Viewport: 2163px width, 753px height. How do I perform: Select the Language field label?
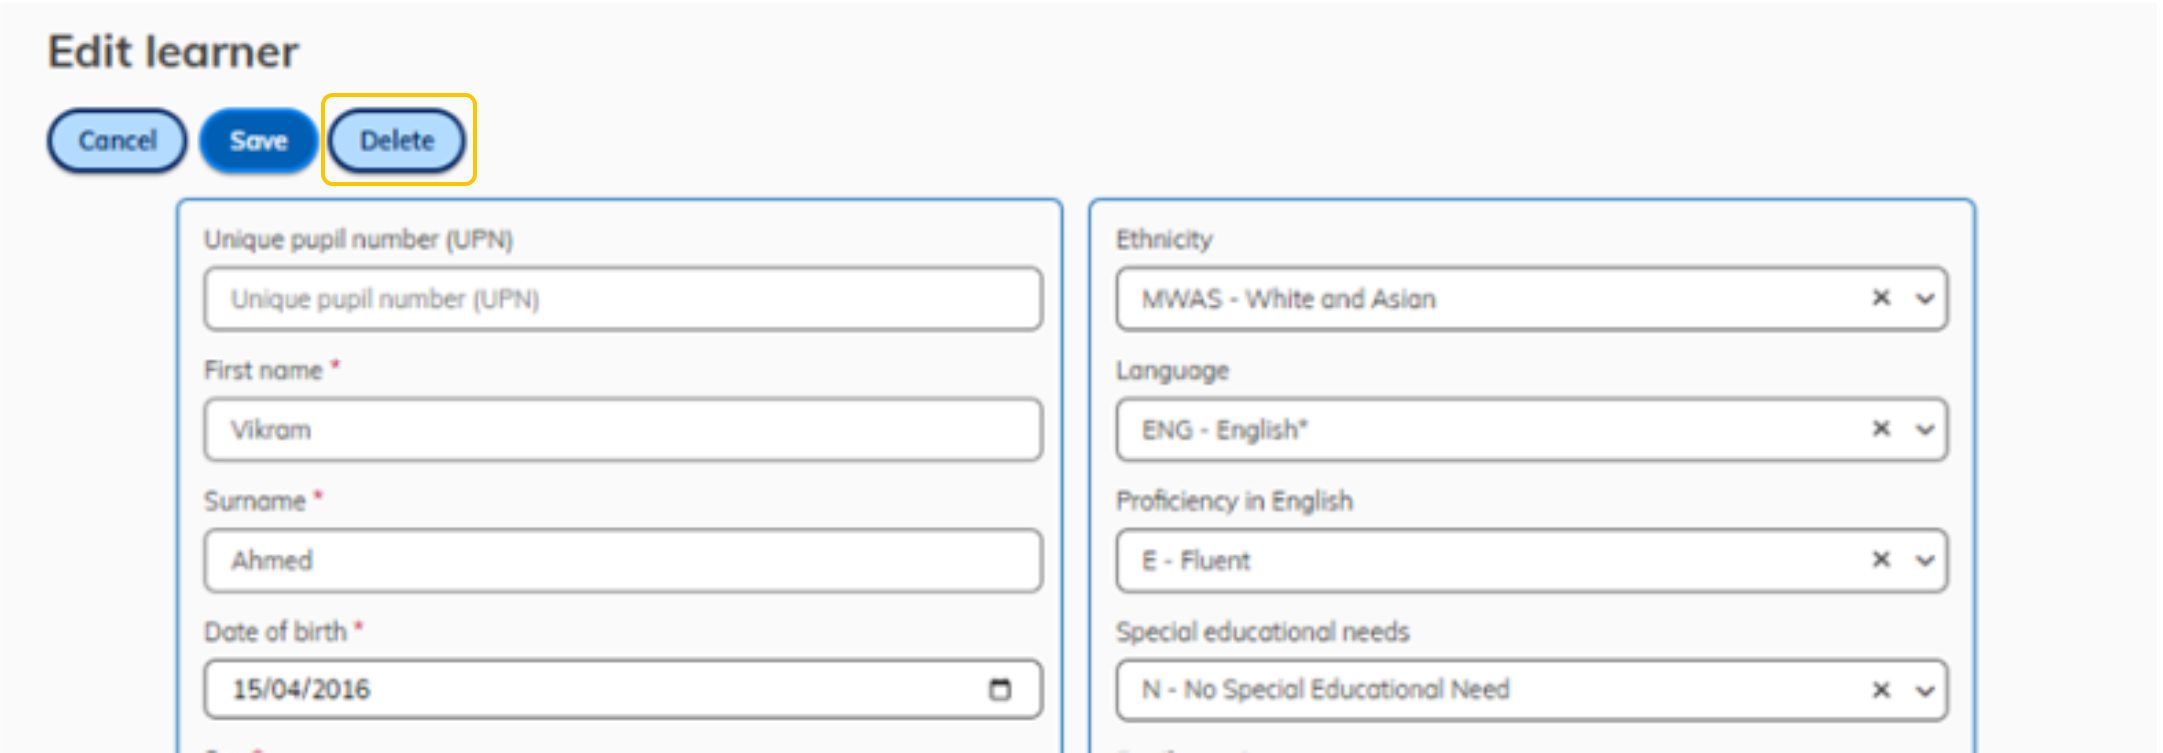click(x=1172, y=371)
